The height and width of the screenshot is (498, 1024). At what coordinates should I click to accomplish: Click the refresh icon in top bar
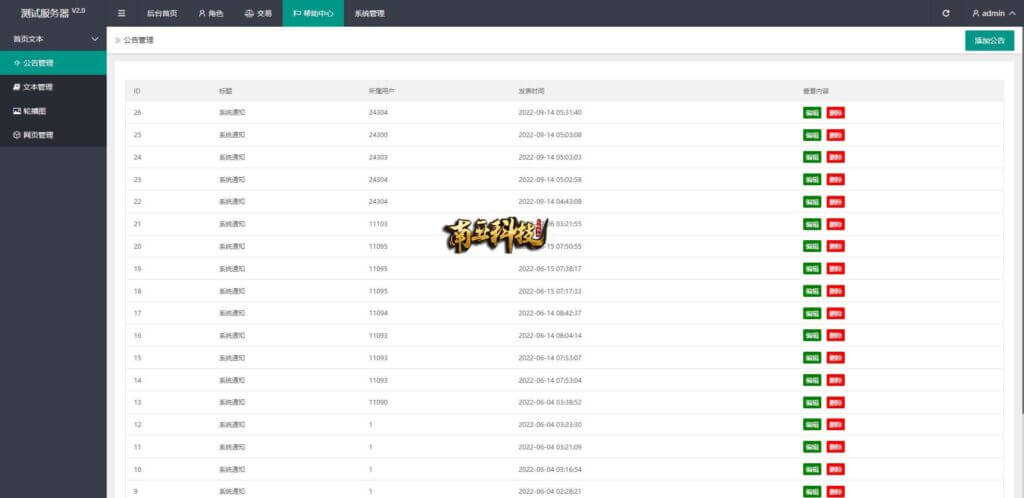pos(946,13)
